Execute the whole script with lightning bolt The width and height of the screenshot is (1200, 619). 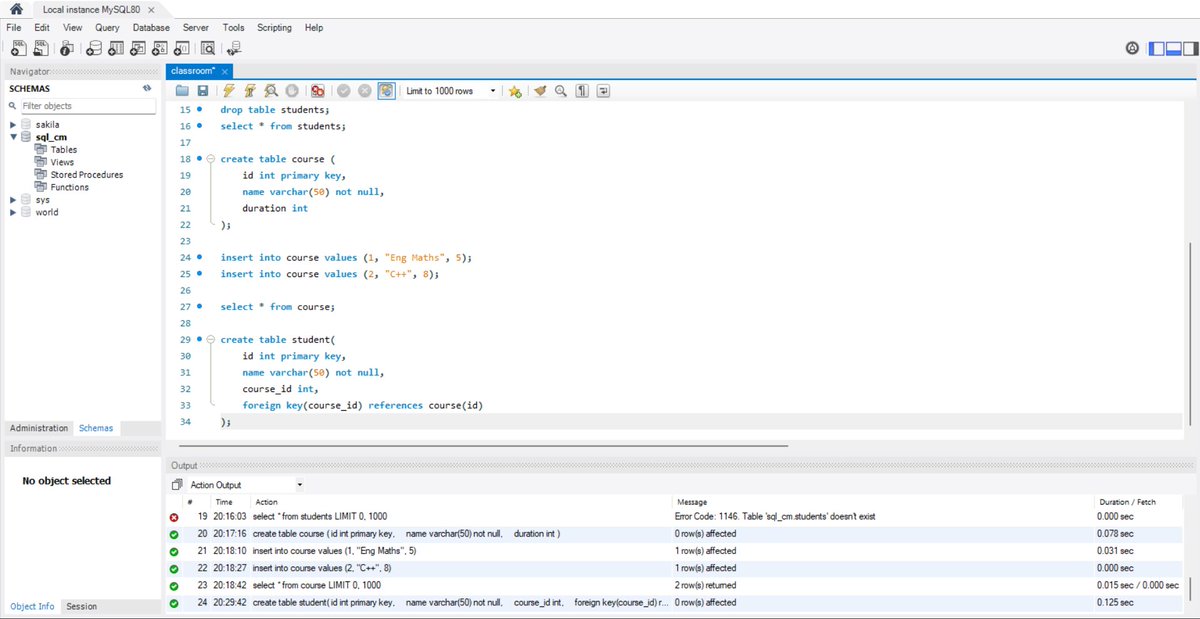[229, 91]
